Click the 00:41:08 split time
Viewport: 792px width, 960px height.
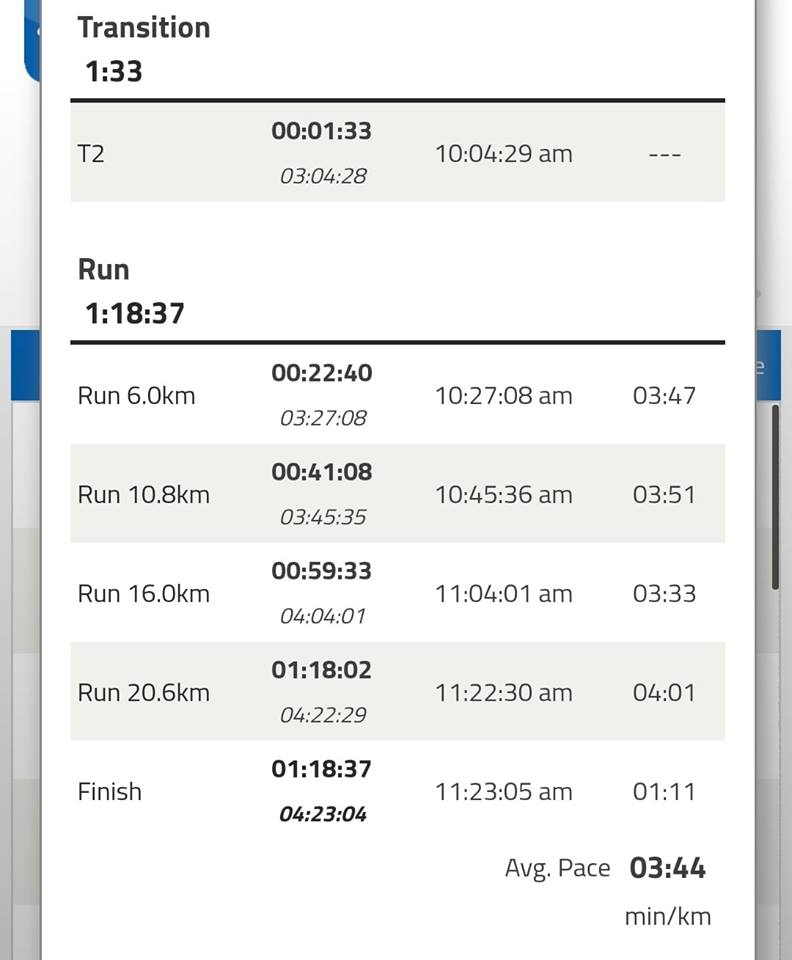pyautogui.click(x=321, y=472)
